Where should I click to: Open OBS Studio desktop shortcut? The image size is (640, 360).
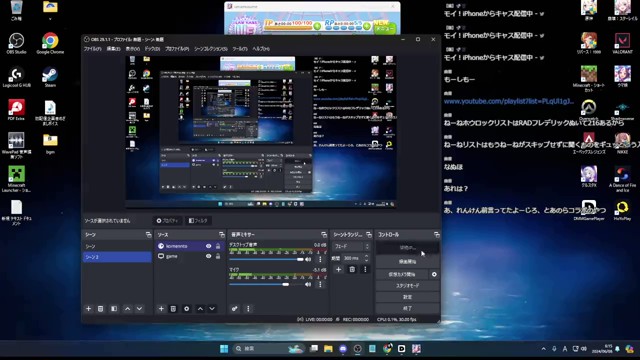pyautogui.click(x=16, y=43)
